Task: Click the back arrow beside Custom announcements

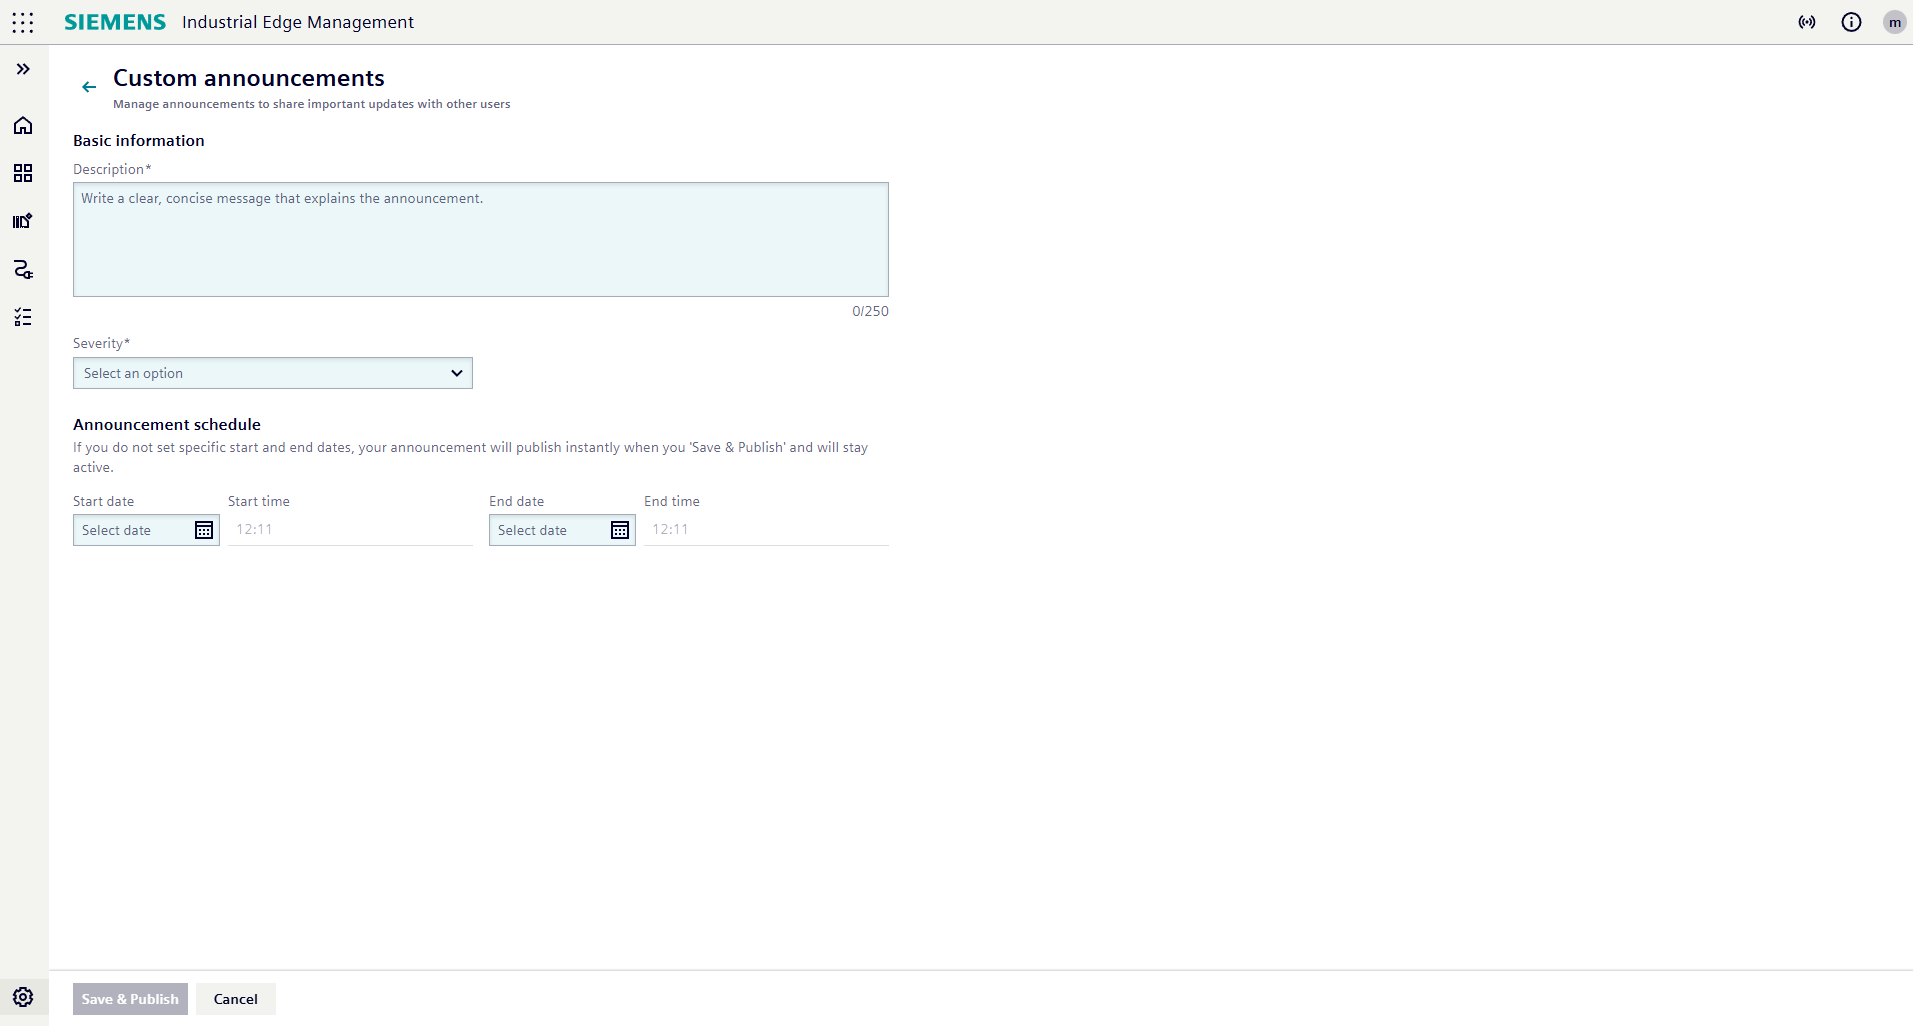Action: point(89,87)
